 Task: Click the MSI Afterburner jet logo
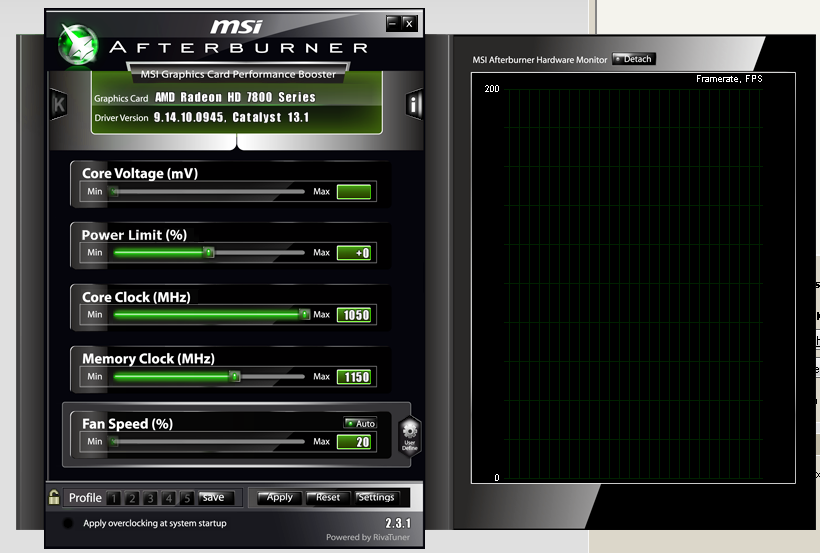78,45
